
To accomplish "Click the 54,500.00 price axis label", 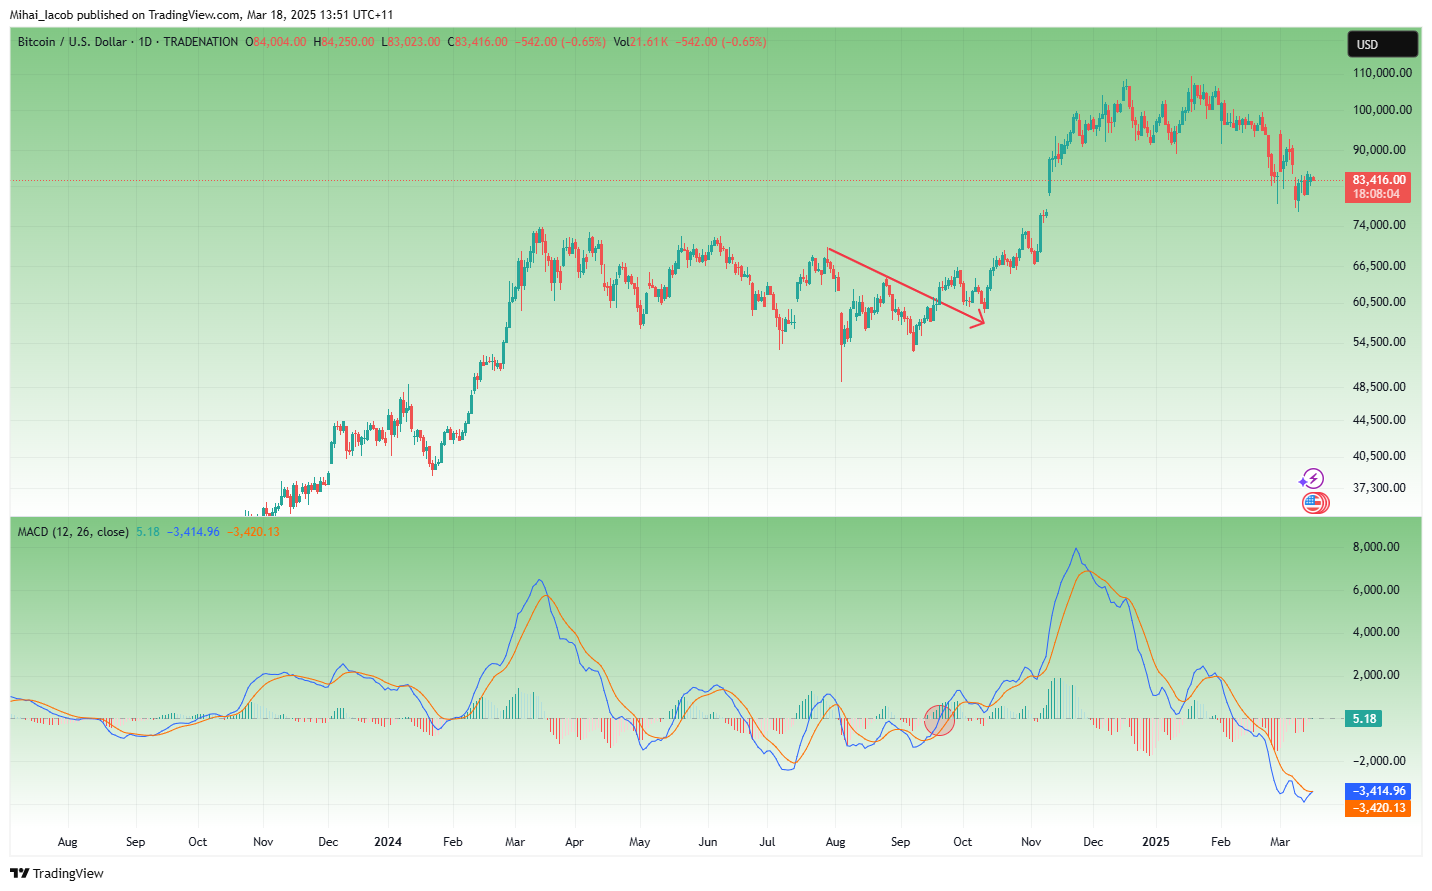I will [x=1379, y=342].
